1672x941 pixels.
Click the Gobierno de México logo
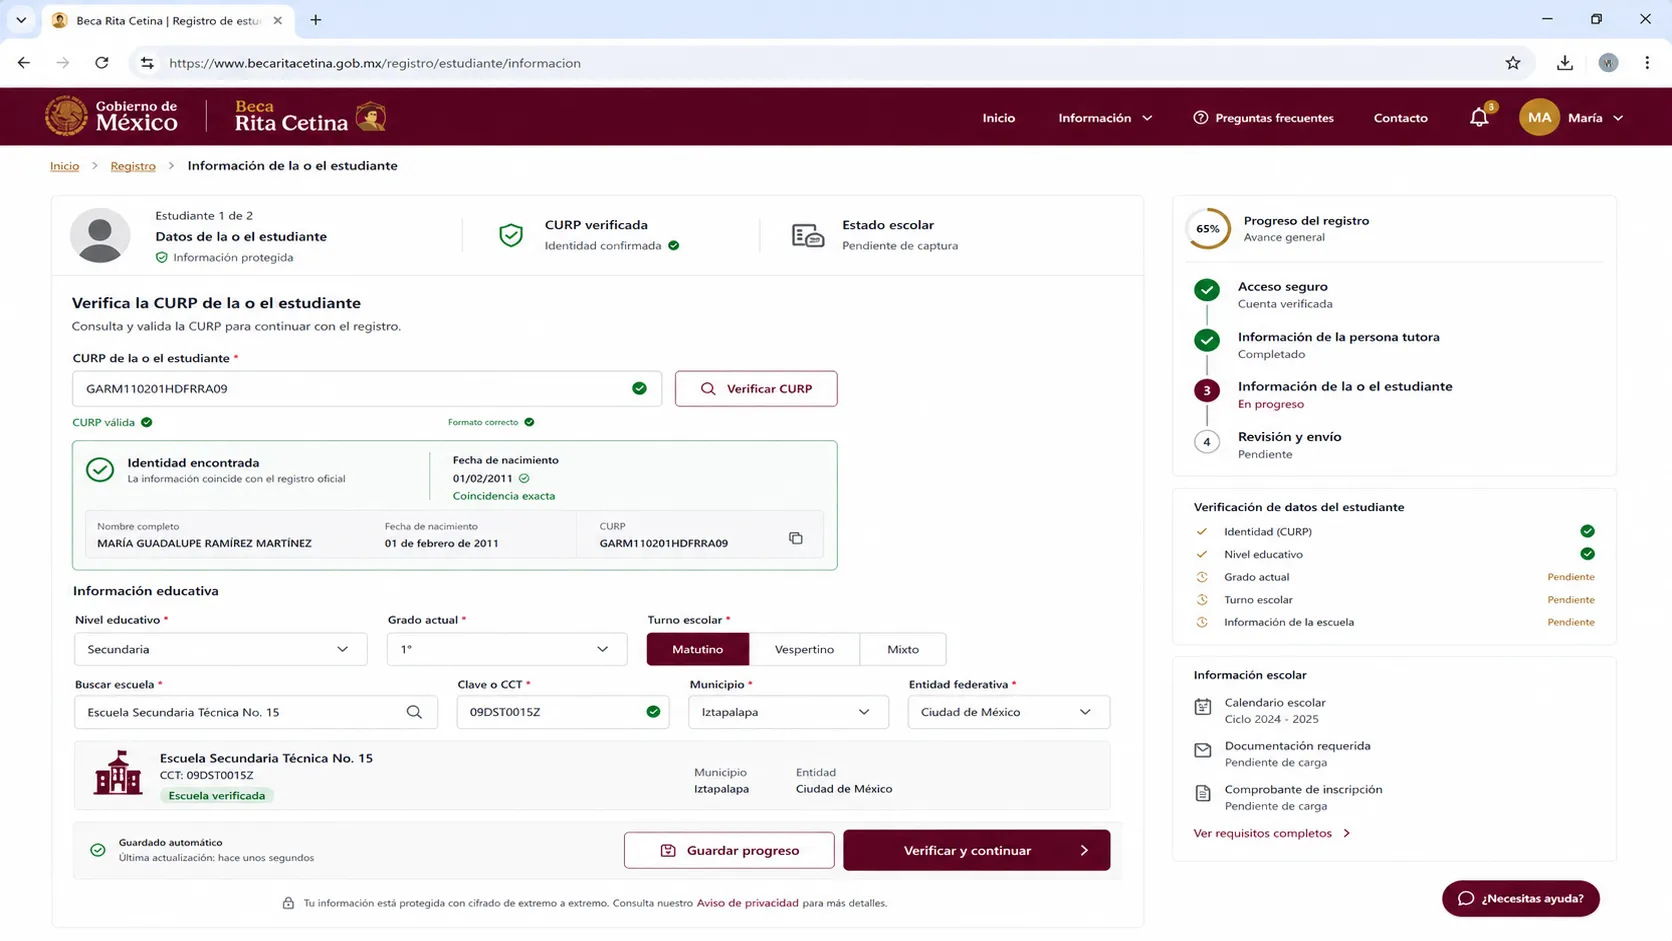coord(111,116)
